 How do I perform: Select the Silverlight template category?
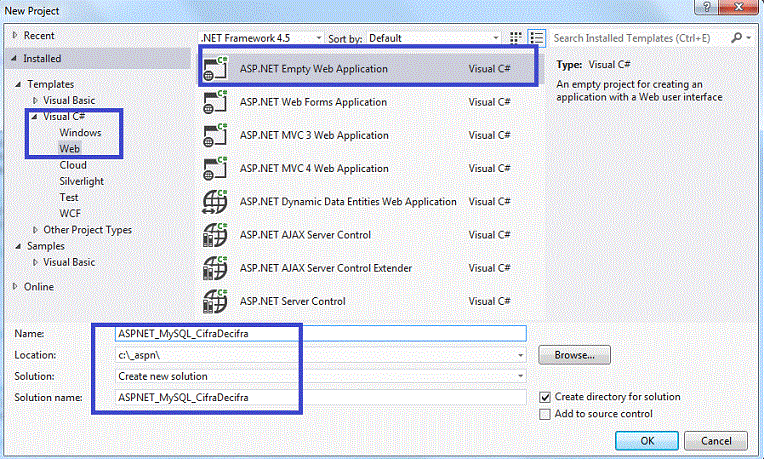pyautogui.click(x=81, y=181)
